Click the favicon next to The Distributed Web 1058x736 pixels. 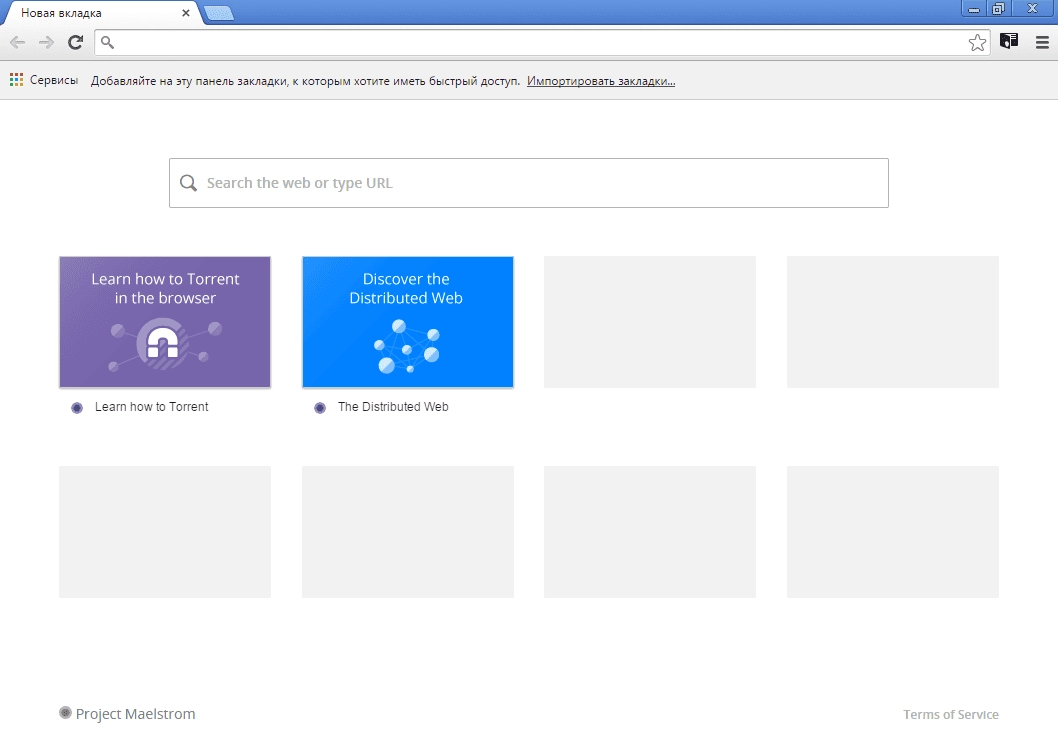[x=320, y=407]
